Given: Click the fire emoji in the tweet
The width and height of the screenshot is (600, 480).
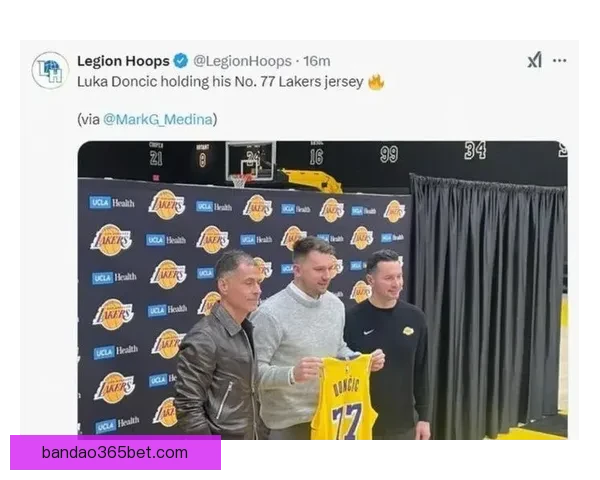Looking at the screenshot, I should [376, 82].
